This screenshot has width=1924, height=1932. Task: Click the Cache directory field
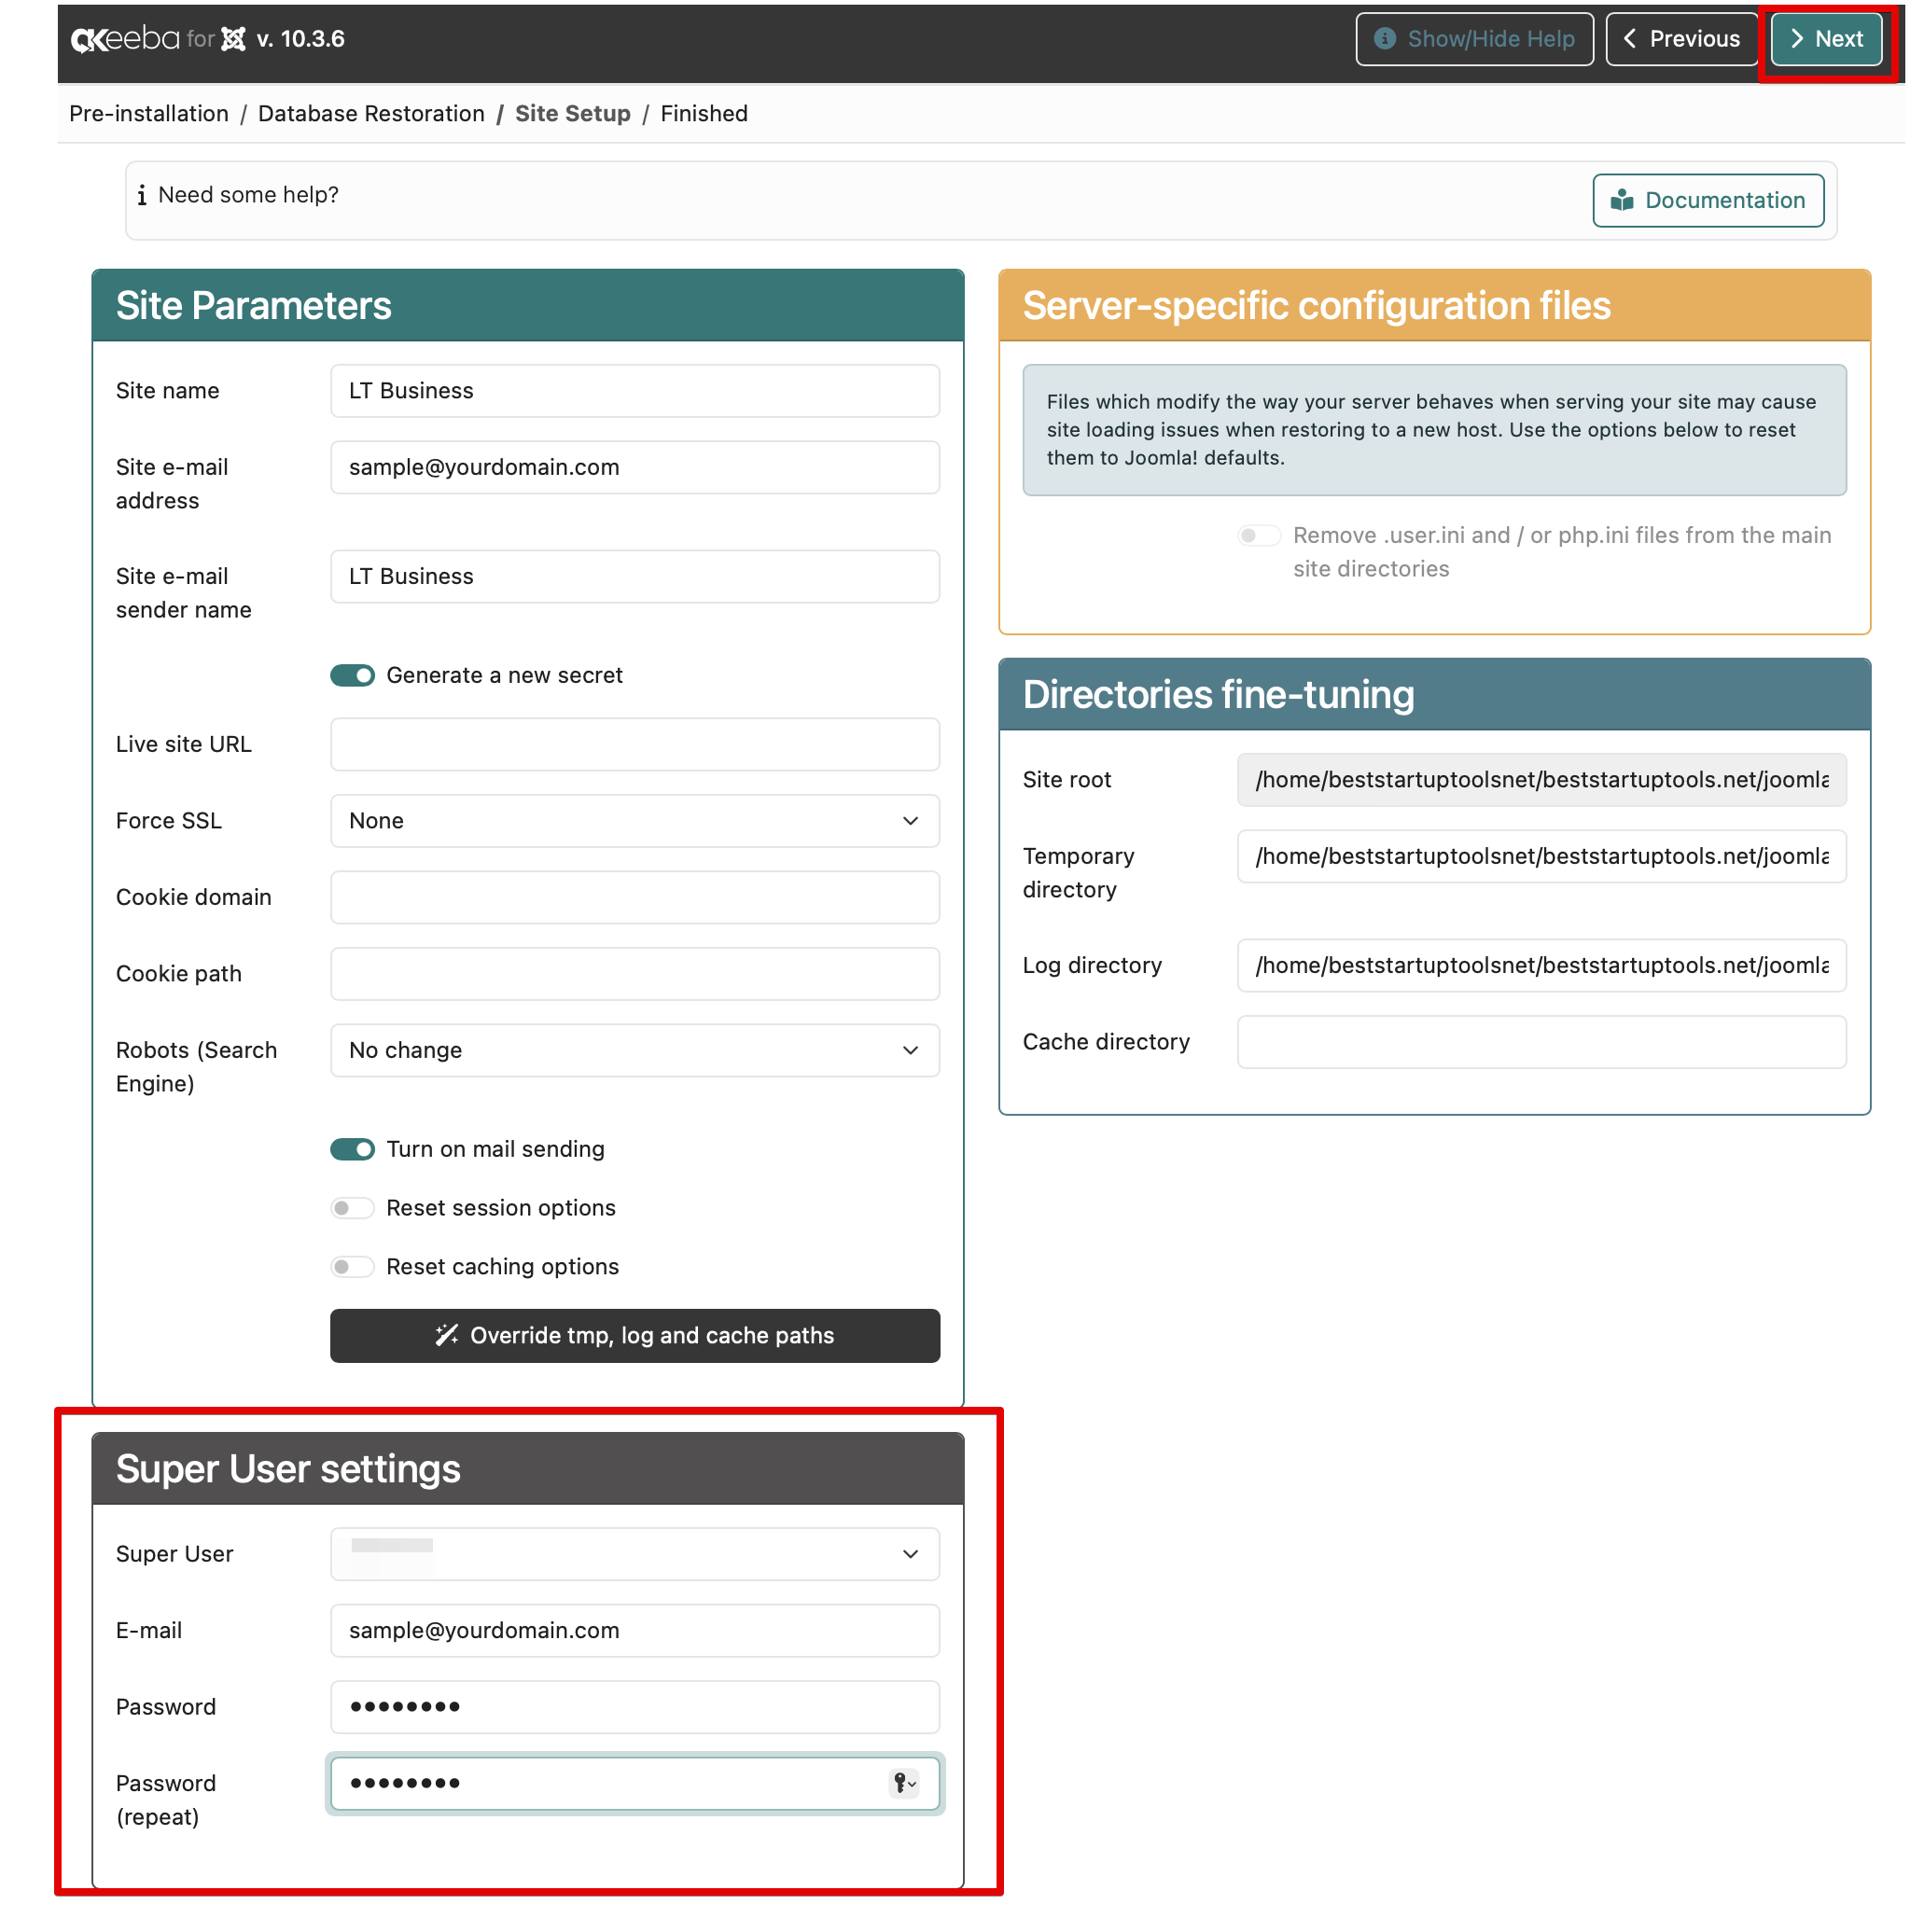coord(1541,1042)
